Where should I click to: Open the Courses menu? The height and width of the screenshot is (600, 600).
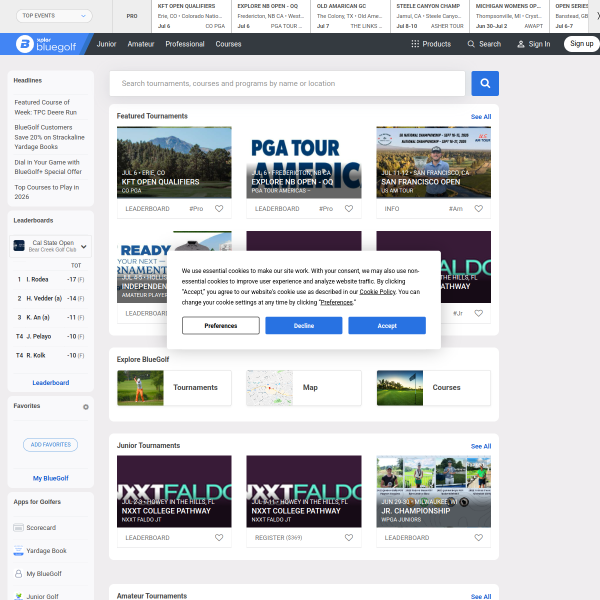[x=228, y=44]
